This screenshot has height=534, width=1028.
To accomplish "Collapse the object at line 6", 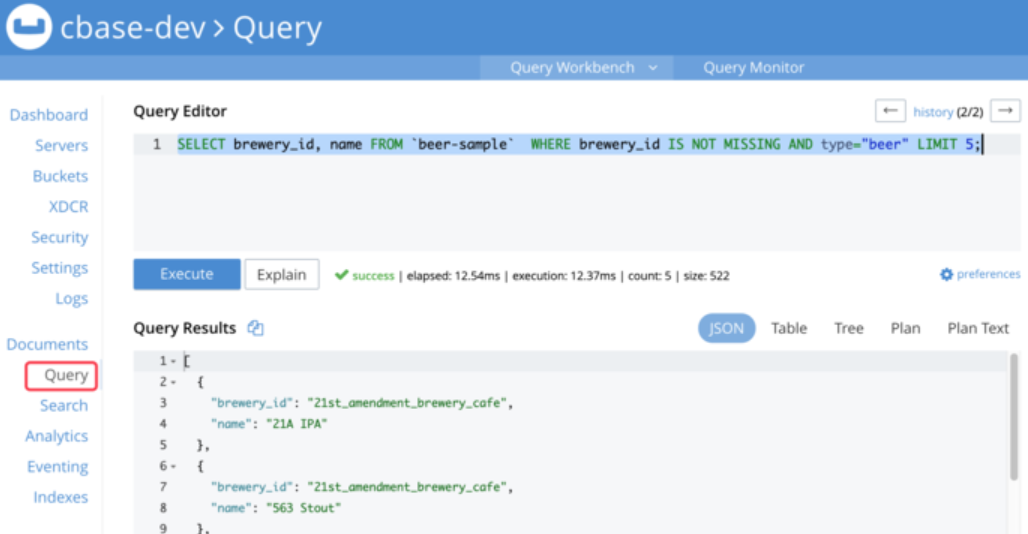I will pyautogui.click(x=173, y=467).
